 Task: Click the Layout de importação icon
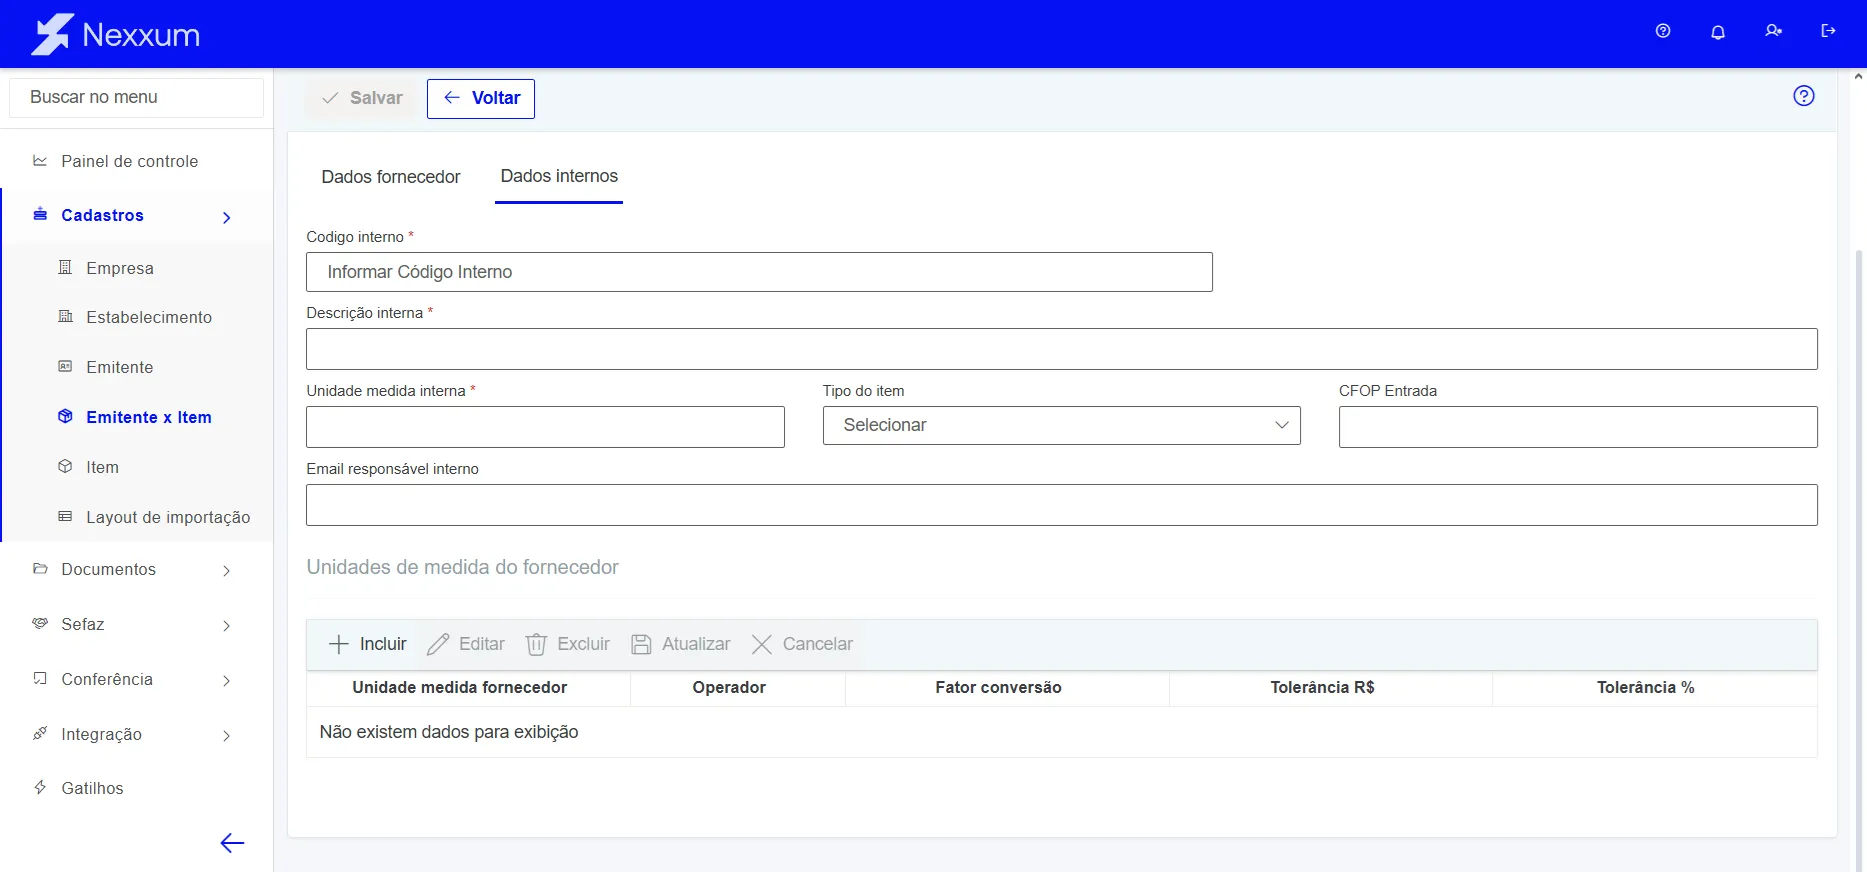[65, 516]
